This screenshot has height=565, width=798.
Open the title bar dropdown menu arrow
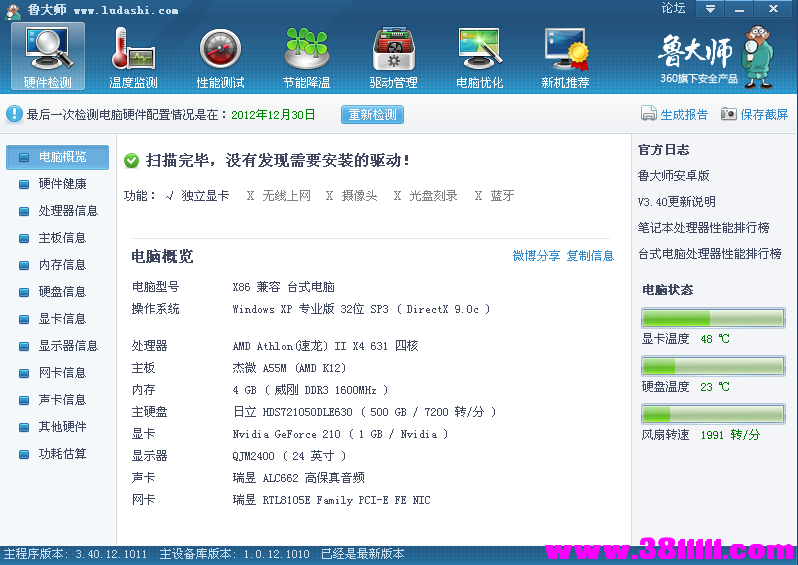(710, 9)
